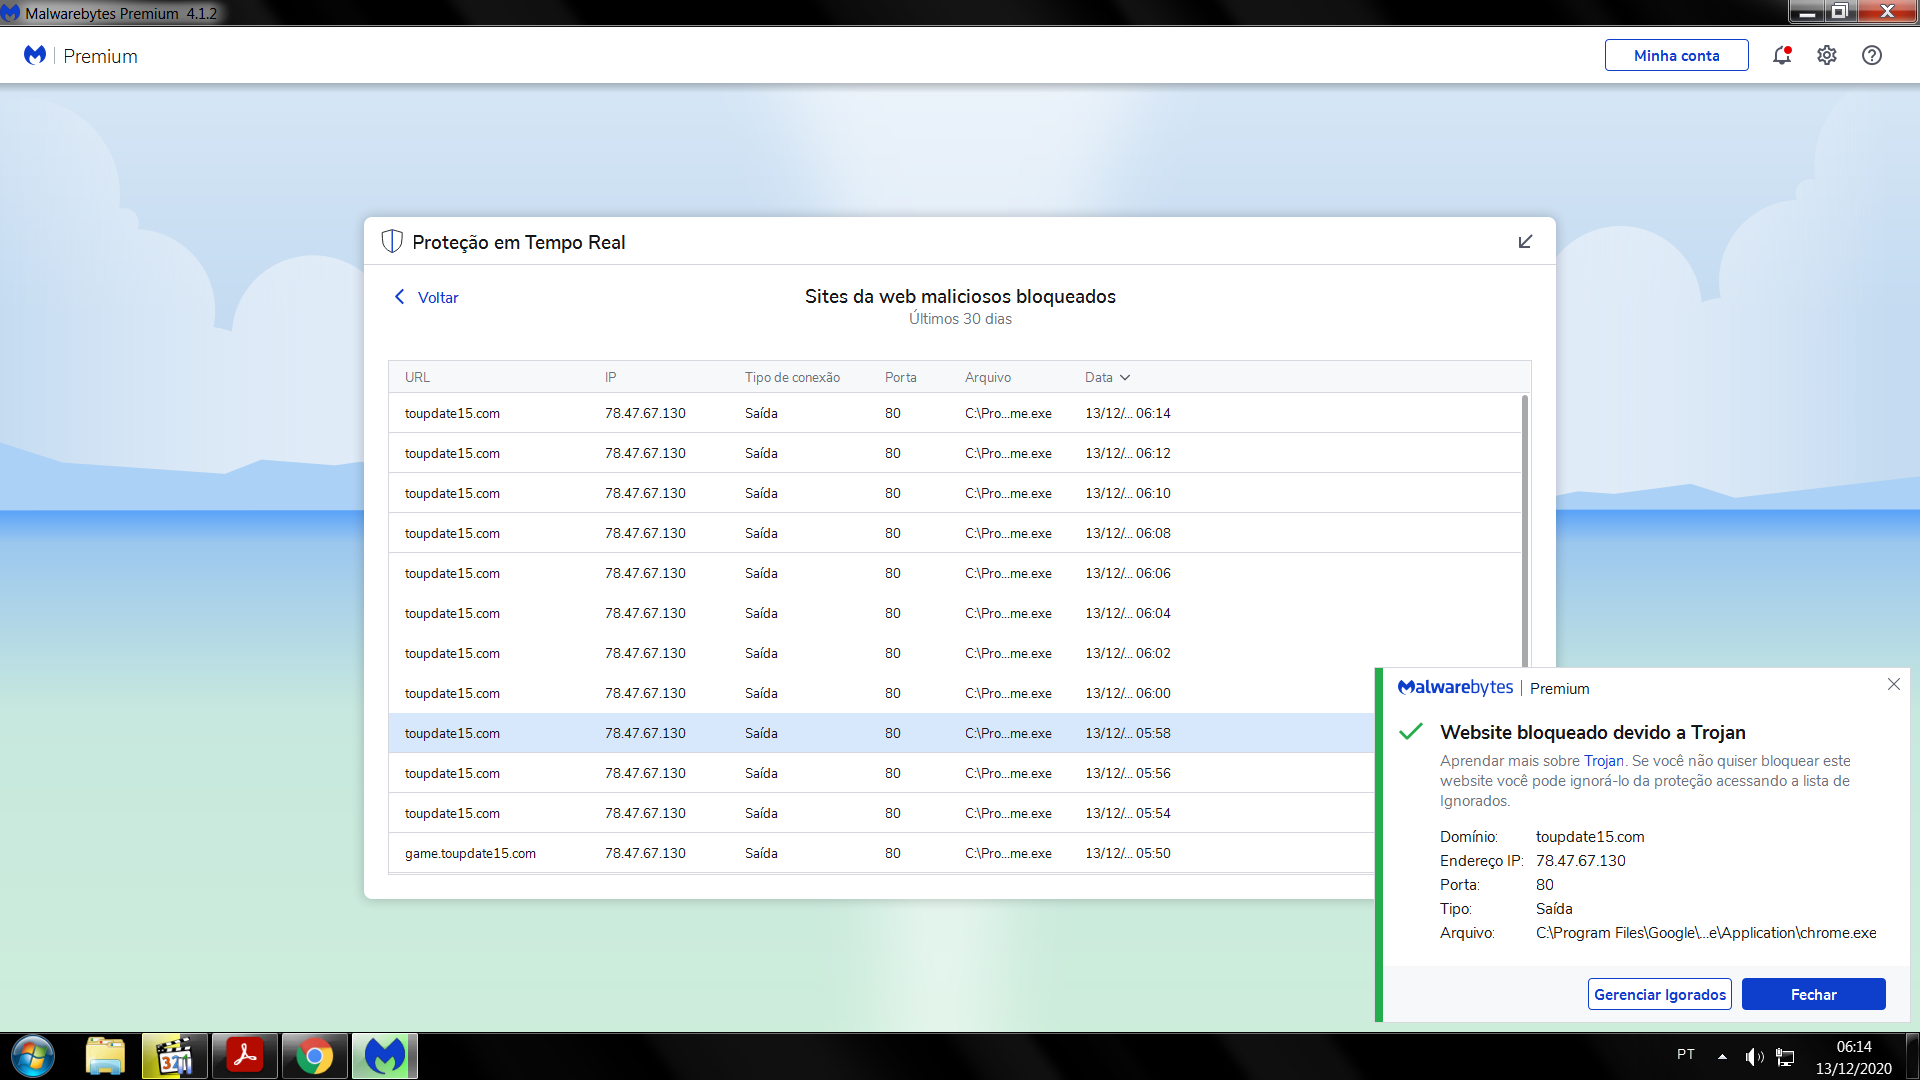Click Últimos 30 dias subtitle
The image size is (1920, 1080).
pos(960,319)
